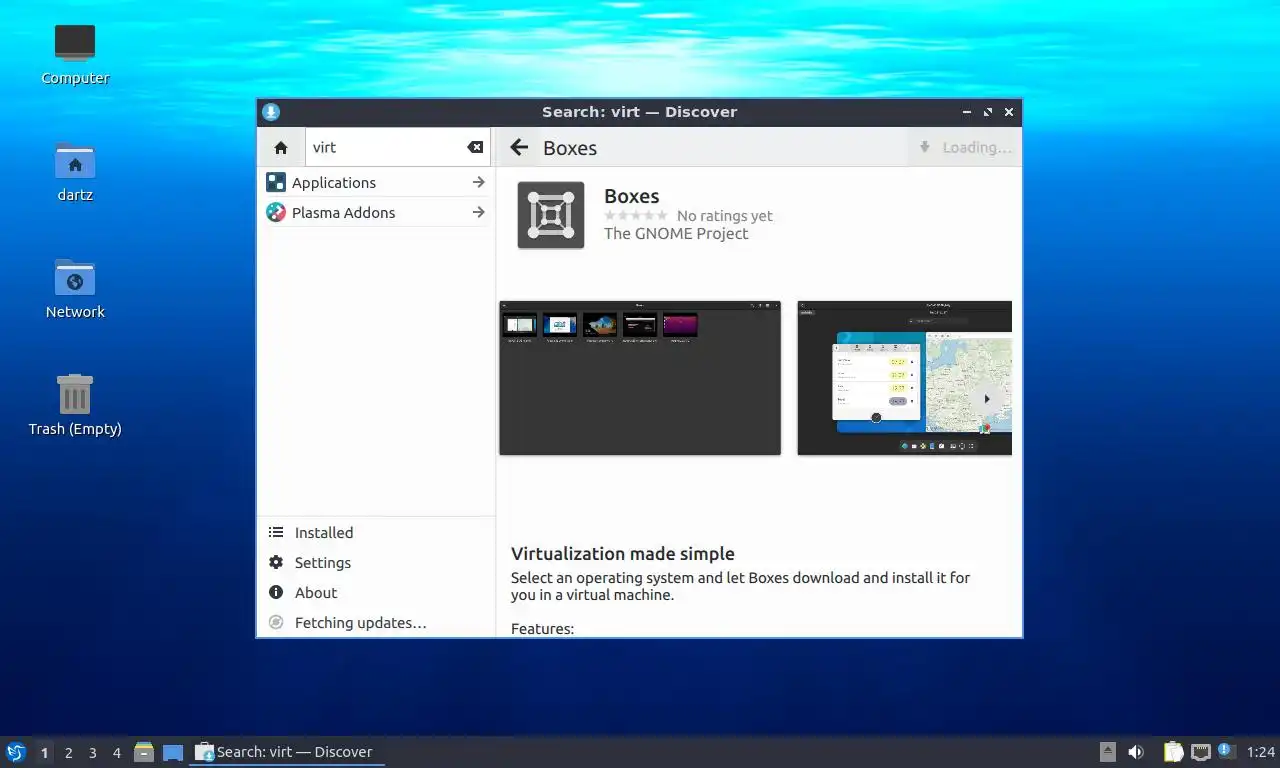Click the Loading… install button
The height and width of the screenshot is (768, 1280).
[964, 147]
